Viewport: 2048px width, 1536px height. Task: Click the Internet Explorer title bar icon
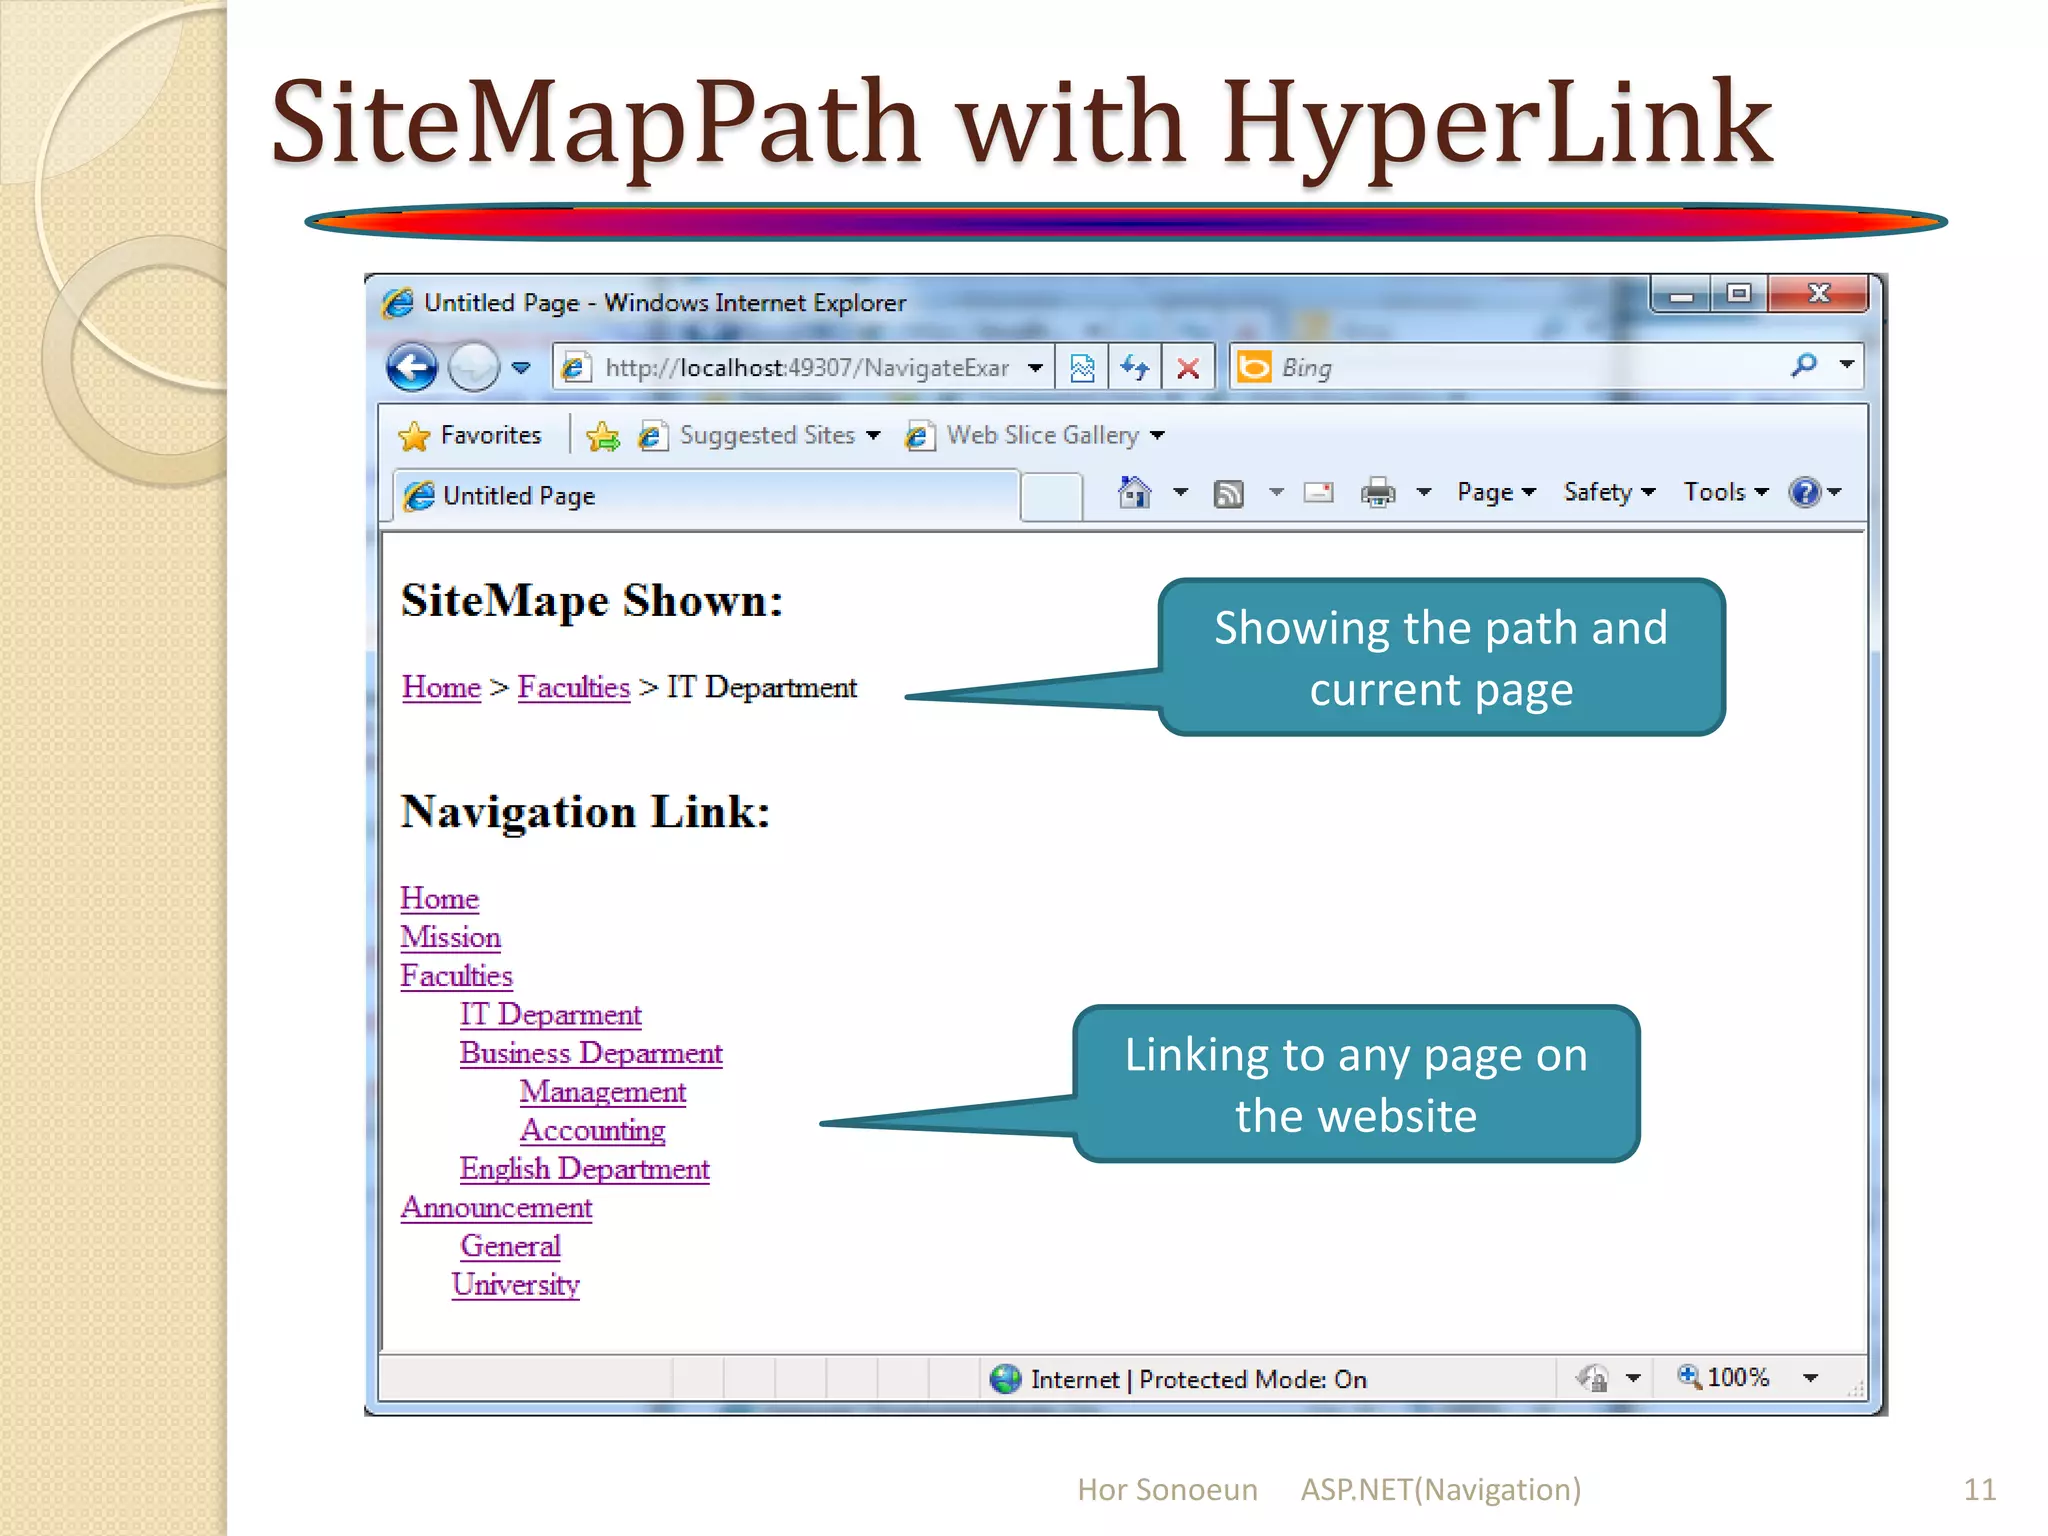(x=397, y=302)
